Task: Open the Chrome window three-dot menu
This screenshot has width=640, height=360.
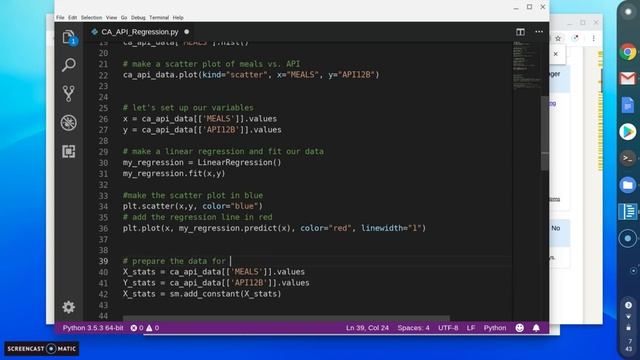Action: 593,38
